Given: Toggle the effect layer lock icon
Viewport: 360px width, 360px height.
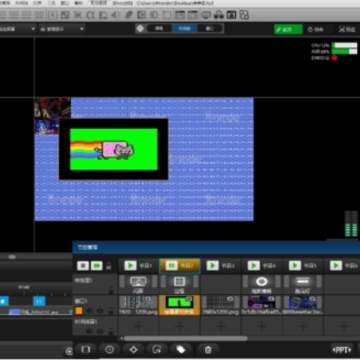Looking at the screenshot, I should click(111, 290).
